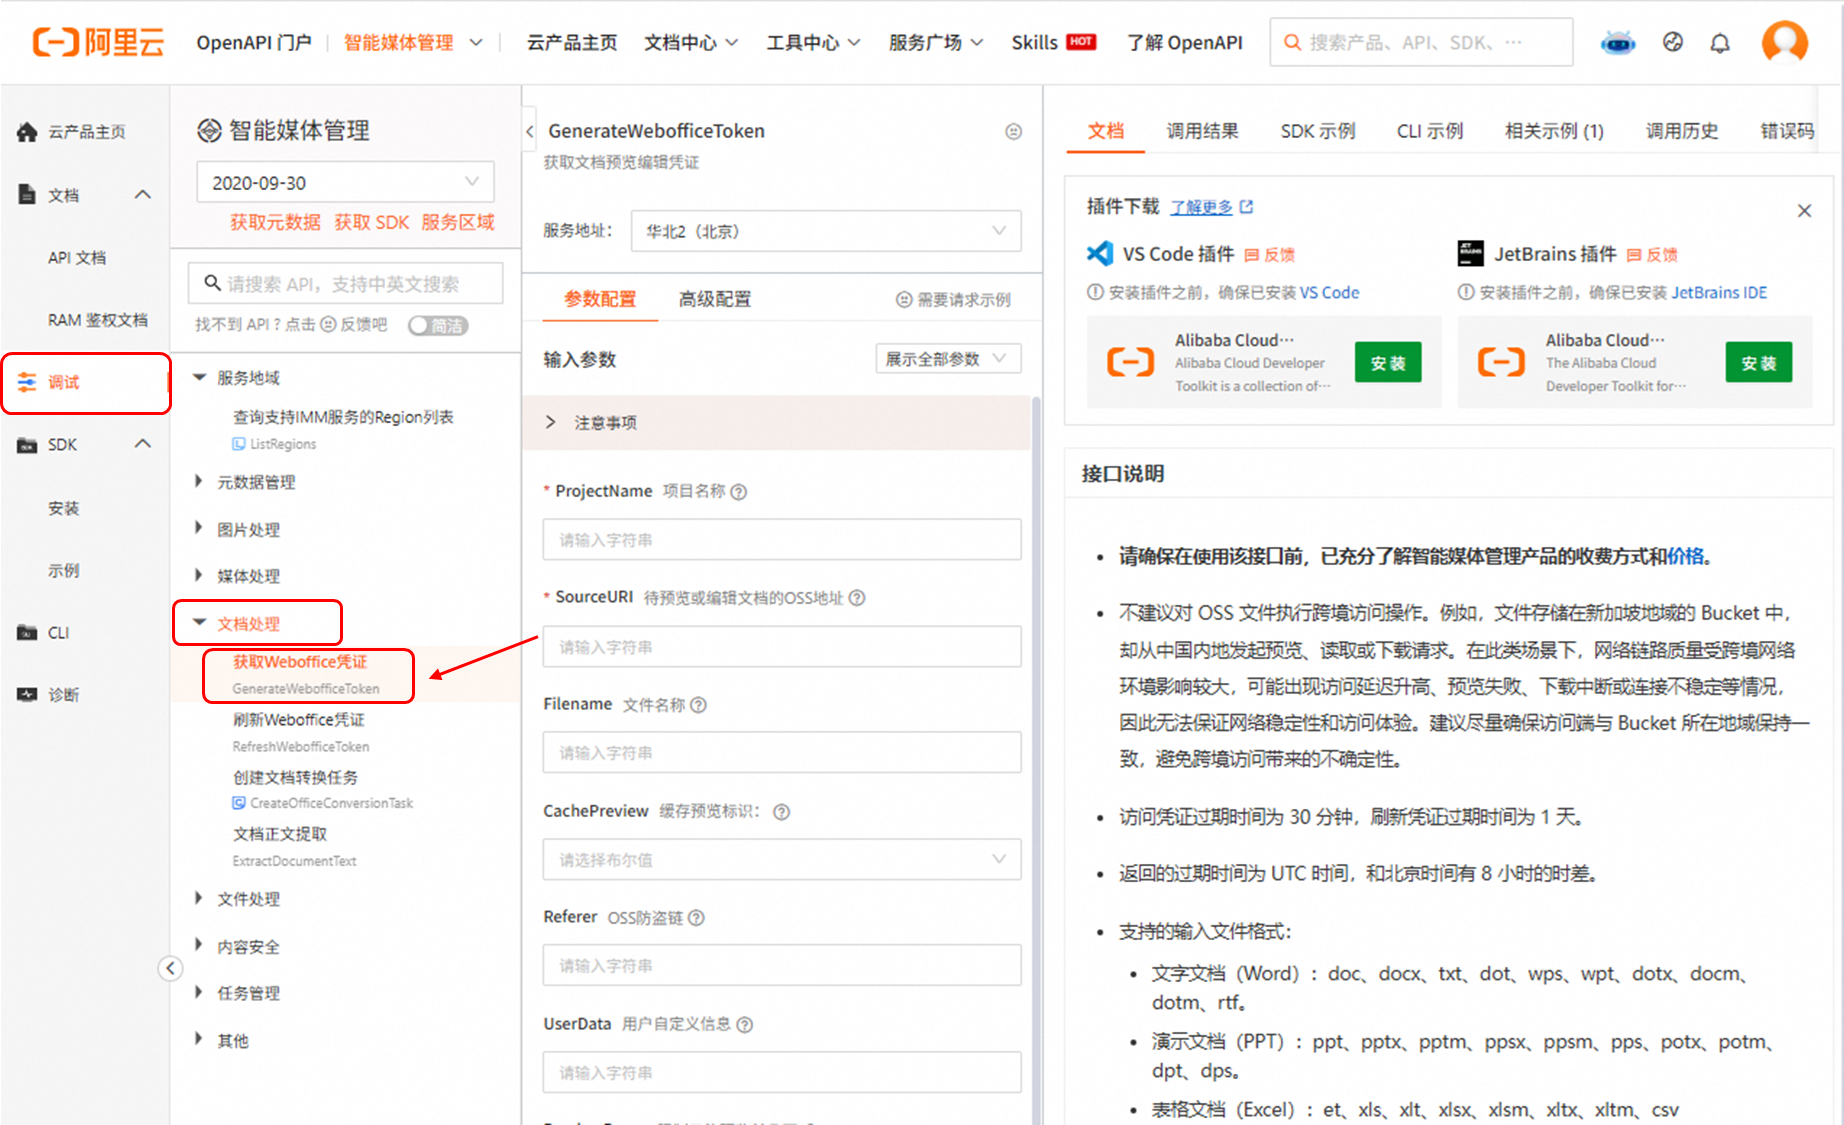Open the 相关示例 (1) tab
Screen dimensions: 1844x1125
(1553, 131)
